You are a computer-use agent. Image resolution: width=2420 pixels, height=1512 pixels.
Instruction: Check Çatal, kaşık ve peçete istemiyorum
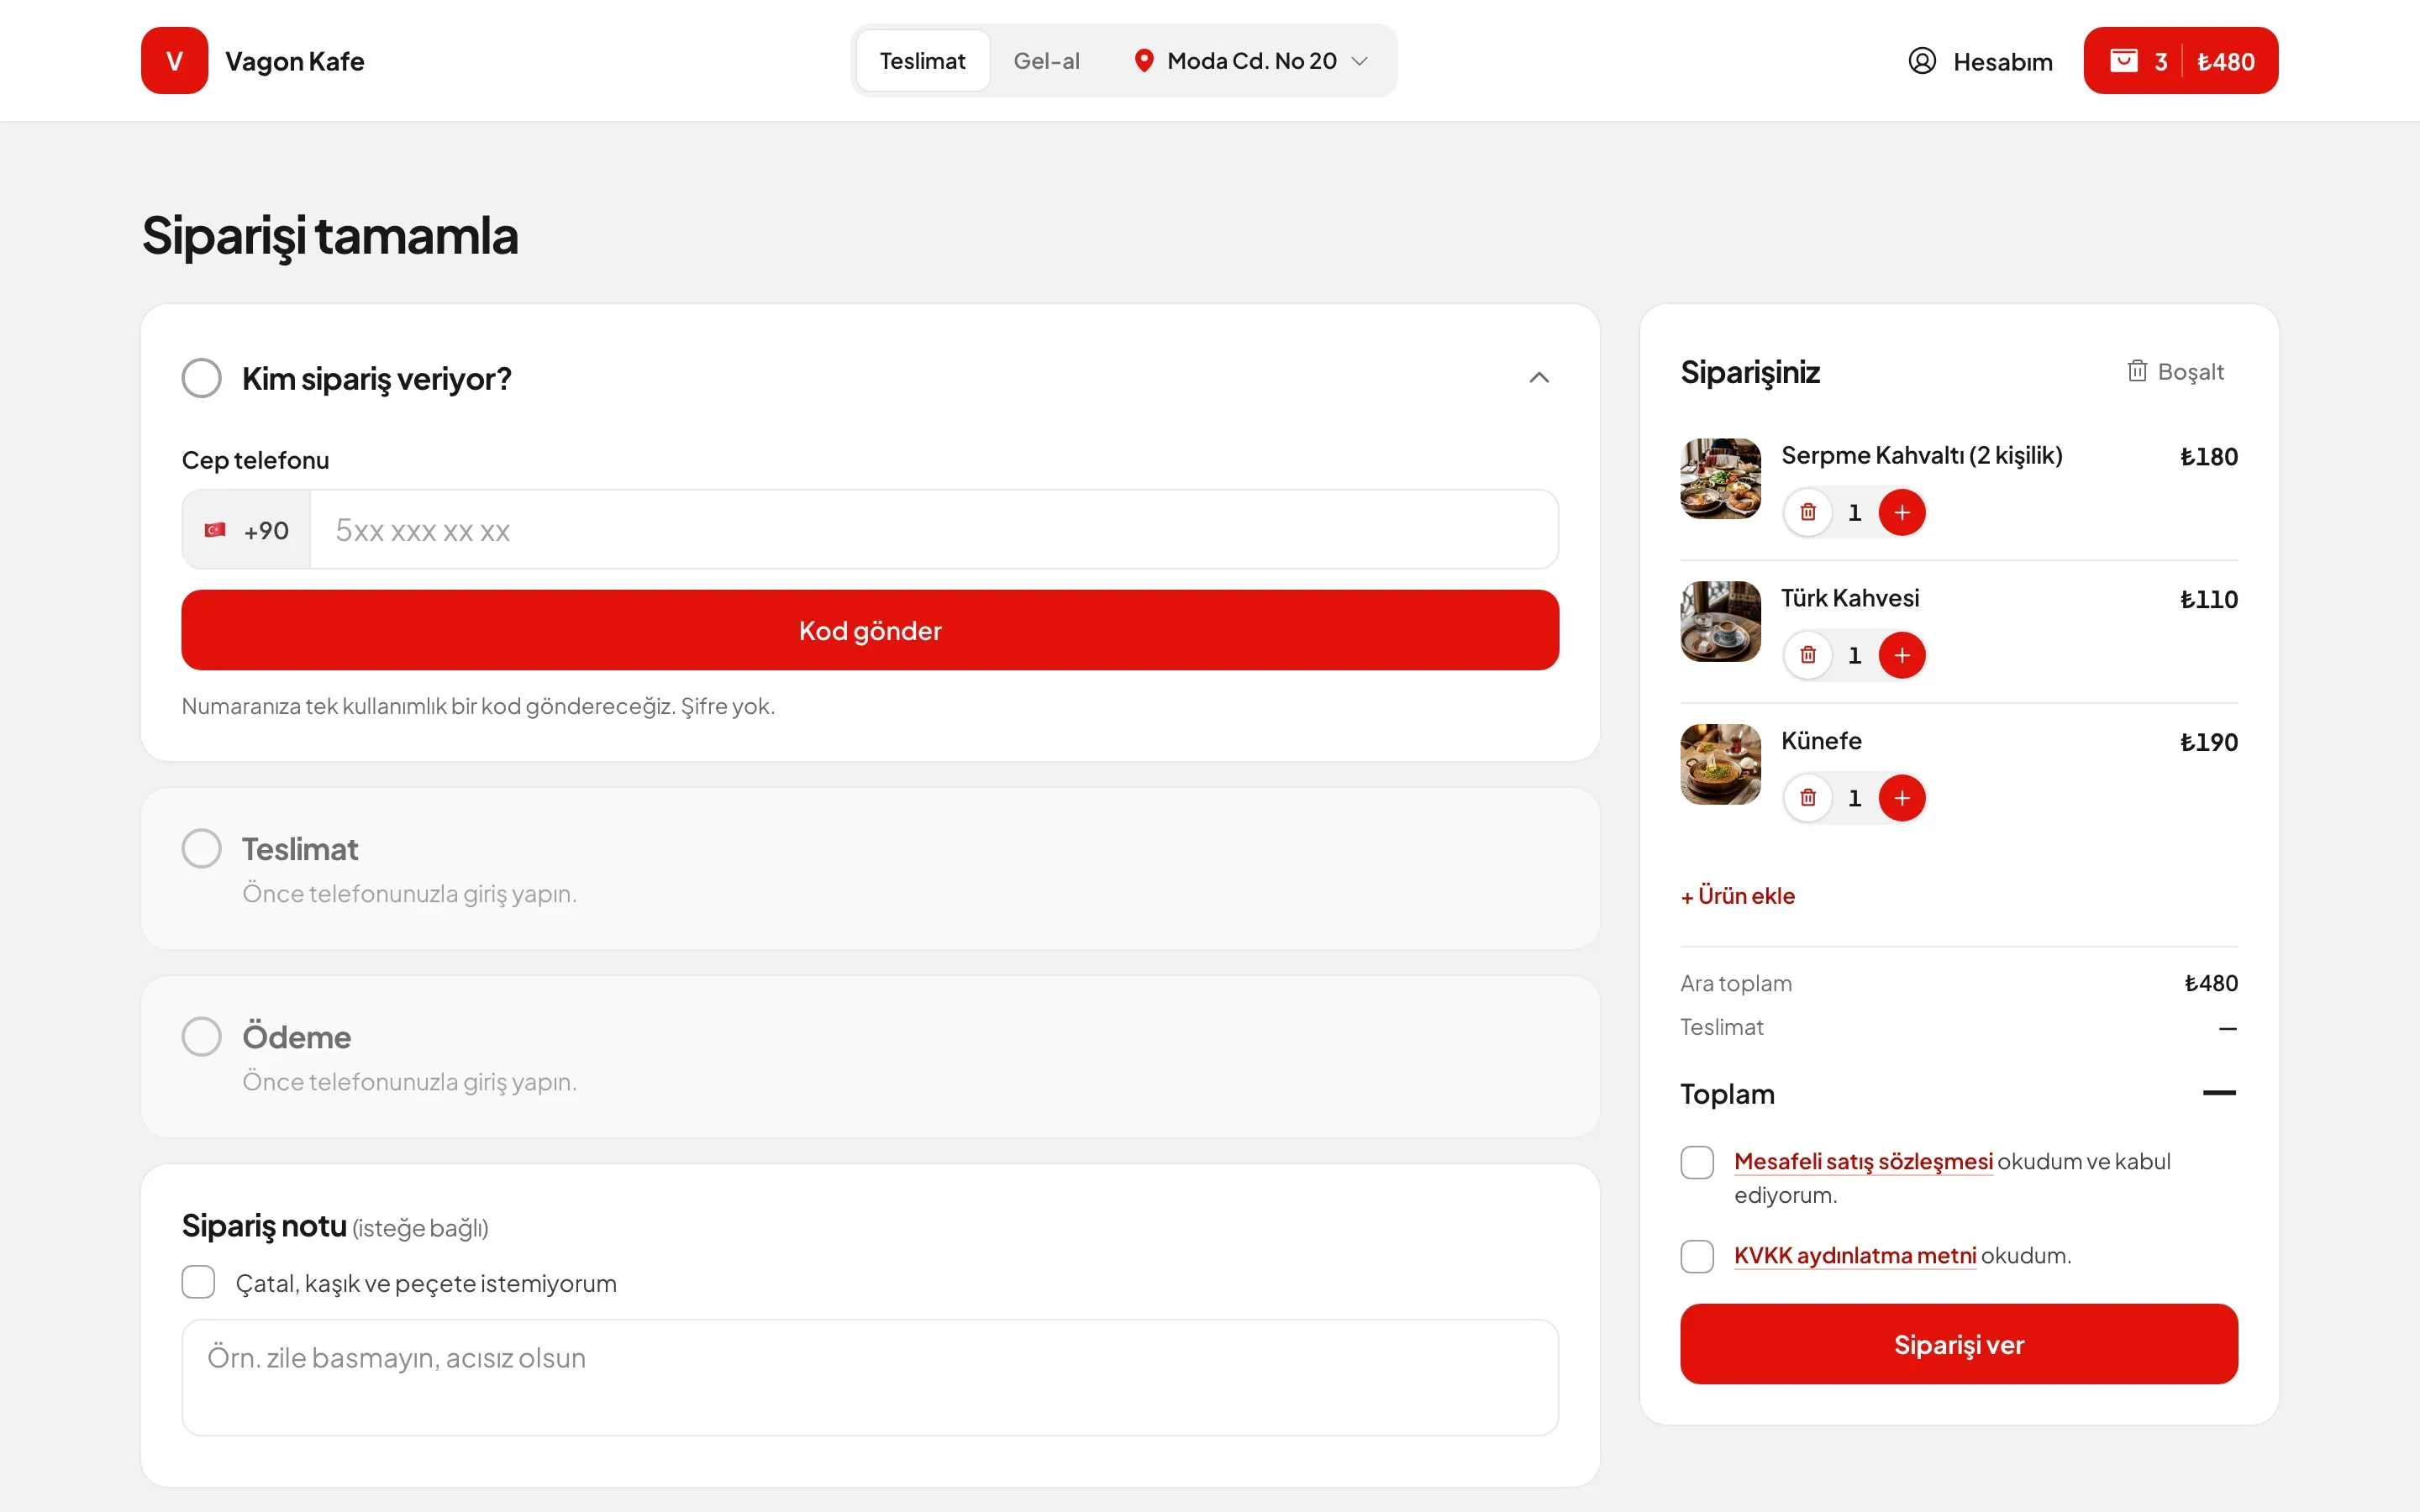198,1282
